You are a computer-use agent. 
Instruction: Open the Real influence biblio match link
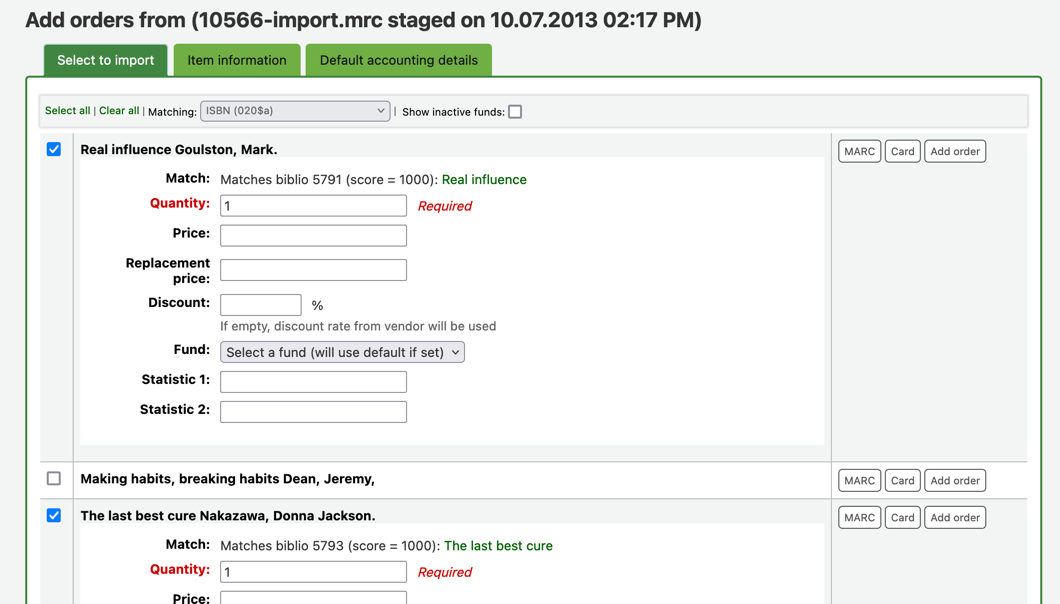[484, 180]
